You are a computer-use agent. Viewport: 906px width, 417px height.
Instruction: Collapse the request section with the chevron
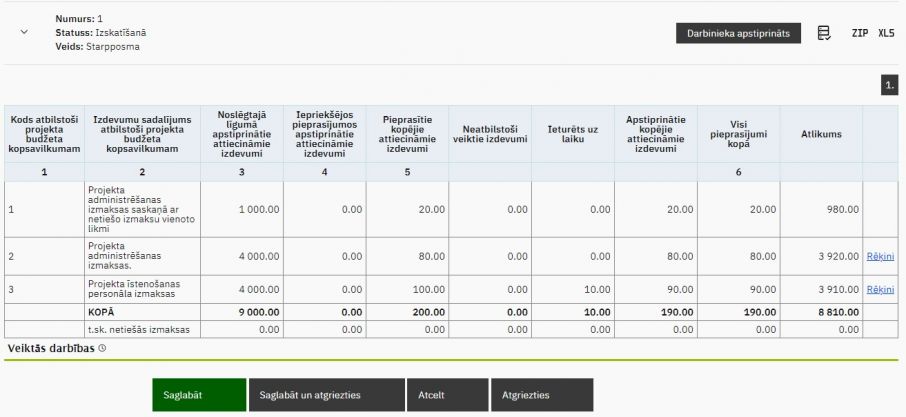pyautogui.click(x=24, y=32)
